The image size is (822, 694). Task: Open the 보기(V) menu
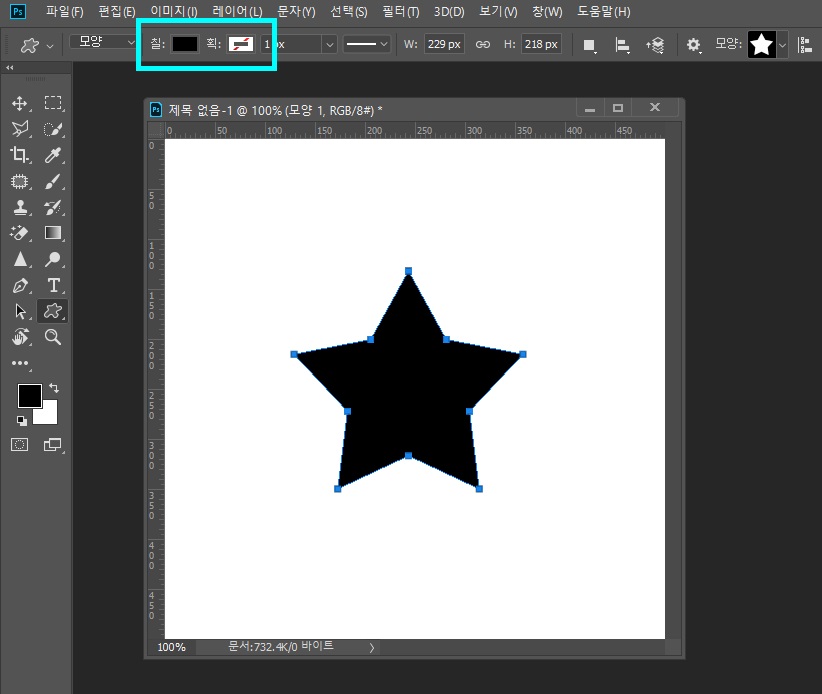point(498,12)
